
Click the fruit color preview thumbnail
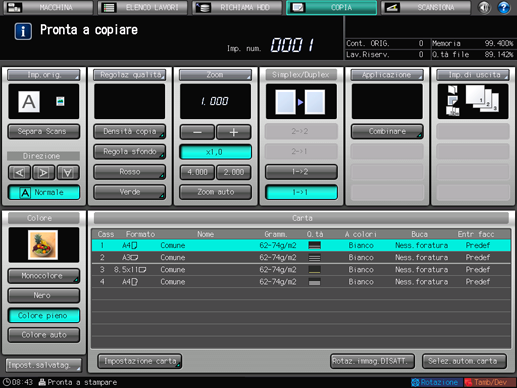[x=43, y=245]
